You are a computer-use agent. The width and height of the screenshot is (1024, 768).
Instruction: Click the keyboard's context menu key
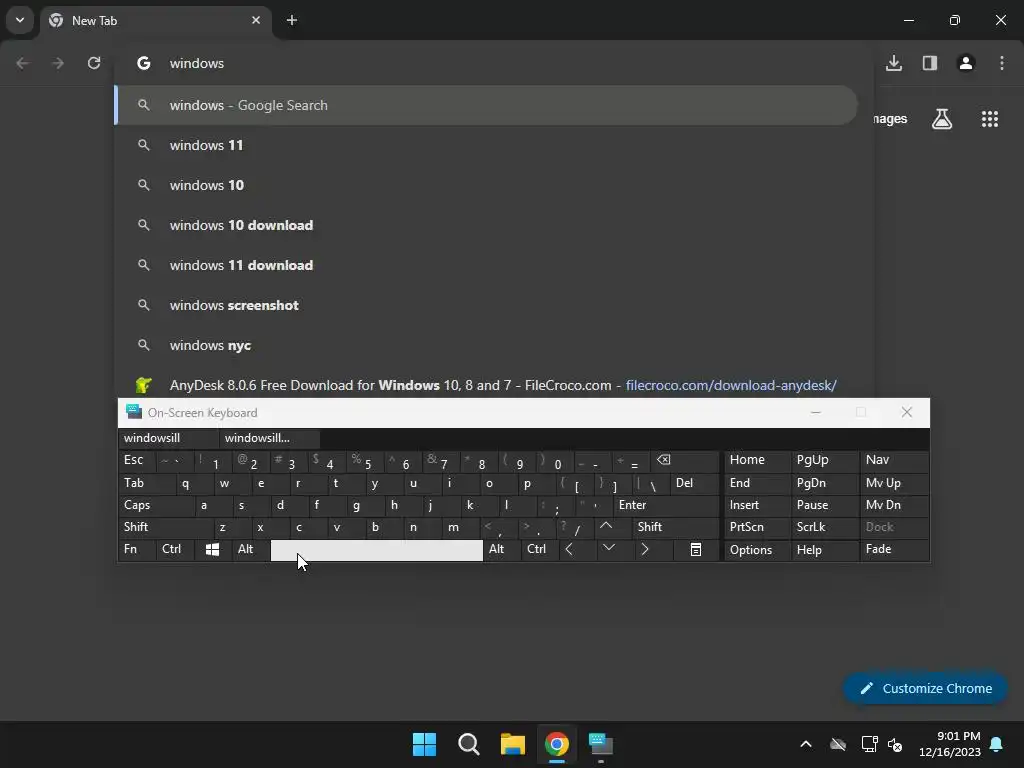pos(696,550)
